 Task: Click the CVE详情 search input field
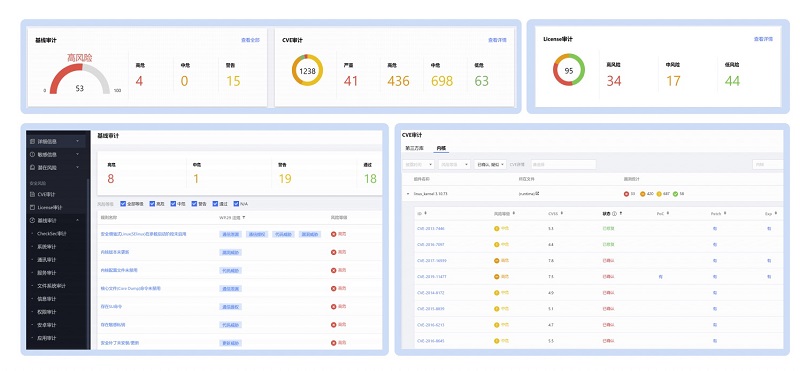click(x=563, y=164)
